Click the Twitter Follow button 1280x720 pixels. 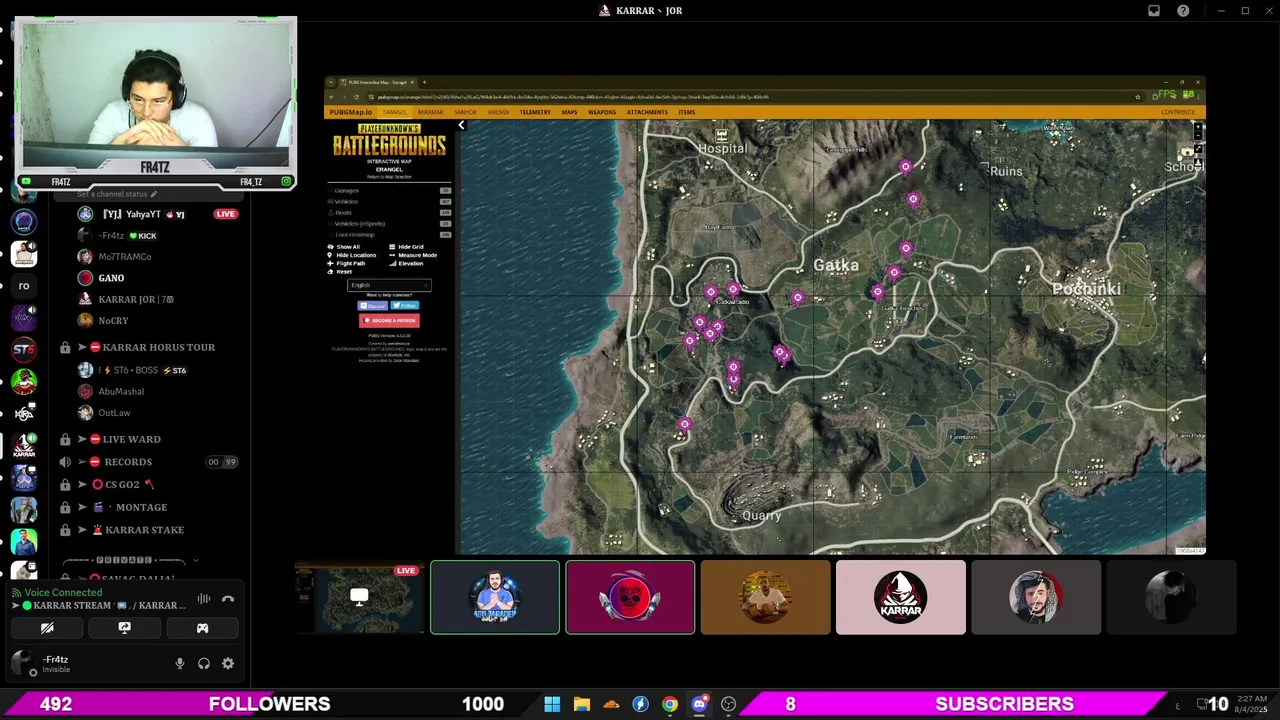tap(404, 306)
